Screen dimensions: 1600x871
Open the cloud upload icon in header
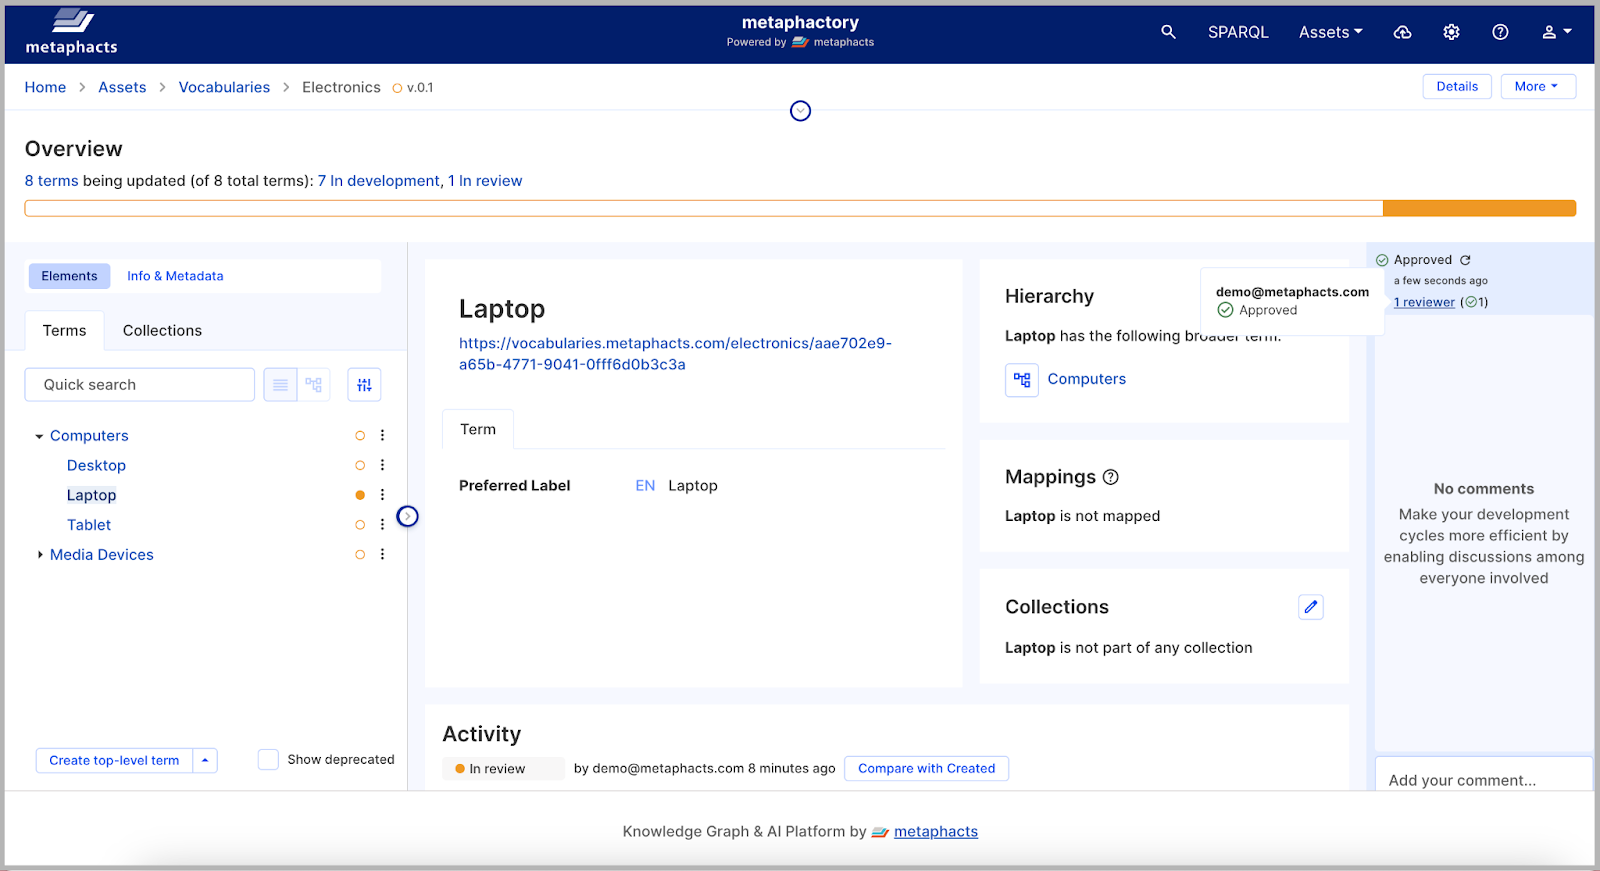click(x=1402, y=32)
